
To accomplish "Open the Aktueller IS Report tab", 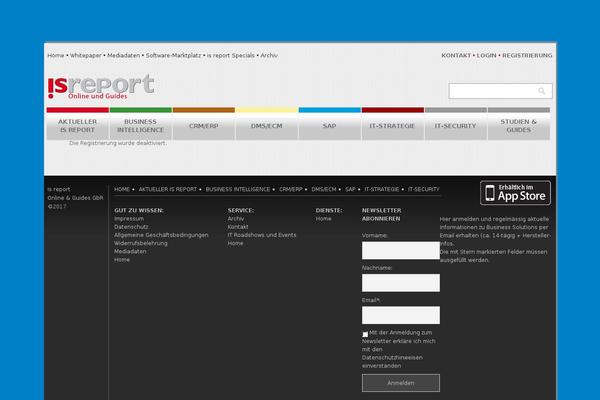I will [78, 126].
